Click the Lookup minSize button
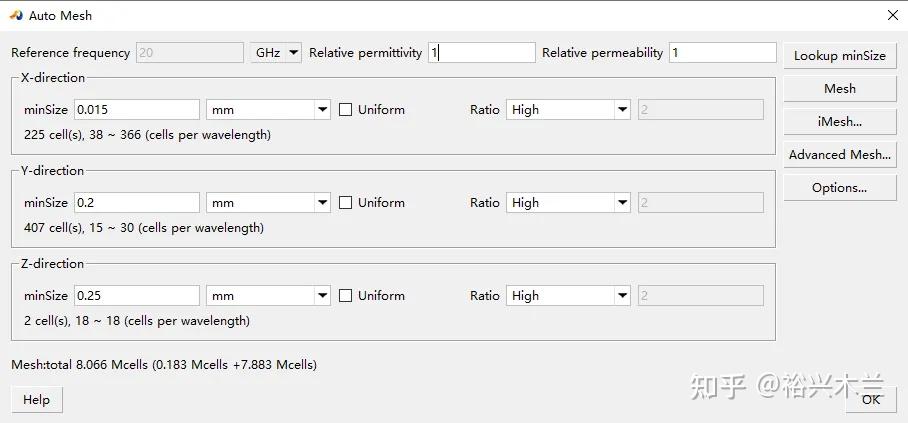Image resolution: width=908 pixels, height=423 pixels. point(839,56)
